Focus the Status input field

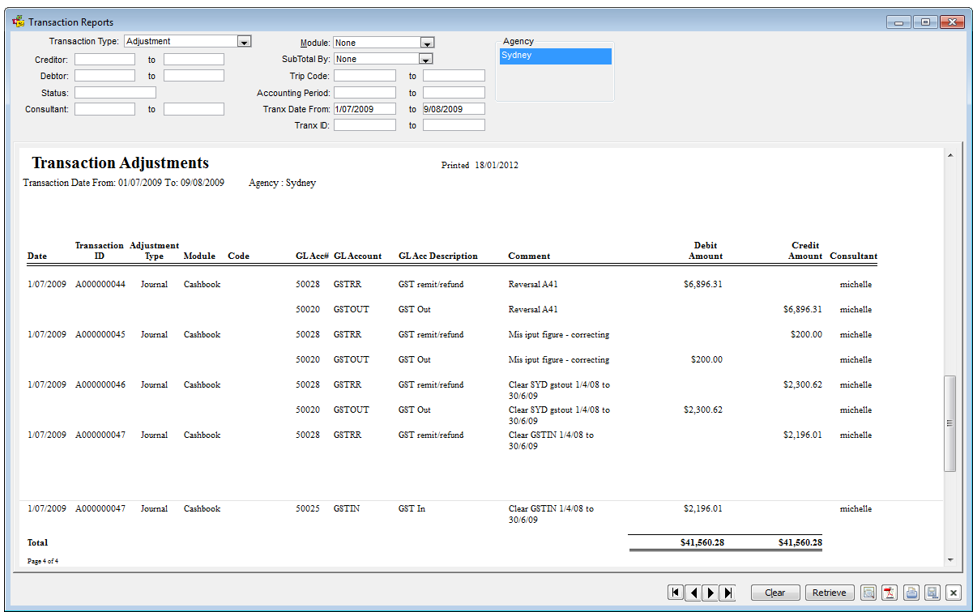tap(115, 92)
